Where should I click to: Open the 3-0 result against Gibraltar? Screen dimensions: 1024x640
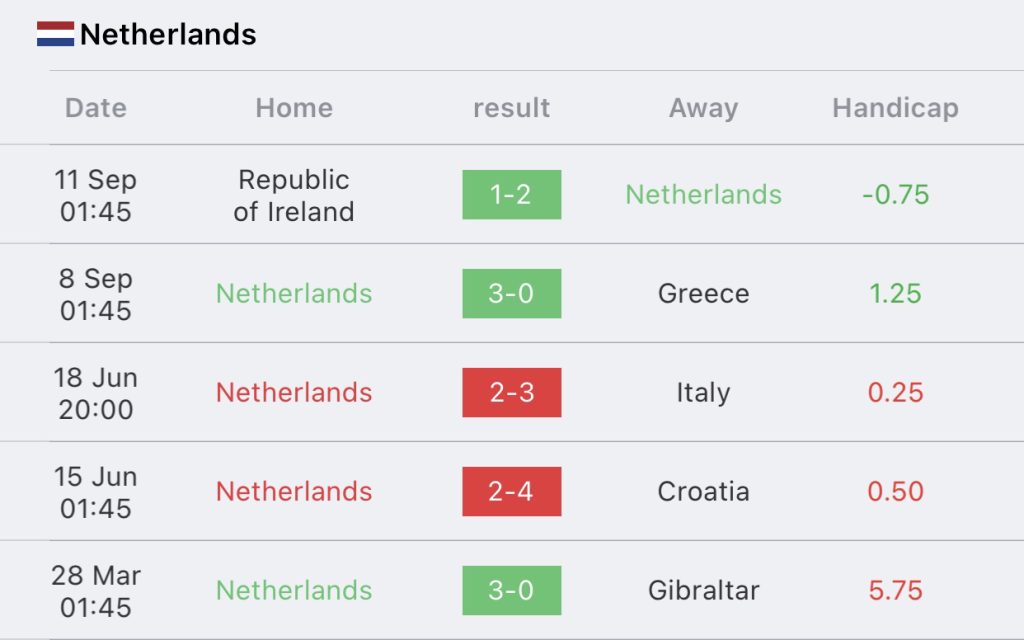click(x=511, y=590)
